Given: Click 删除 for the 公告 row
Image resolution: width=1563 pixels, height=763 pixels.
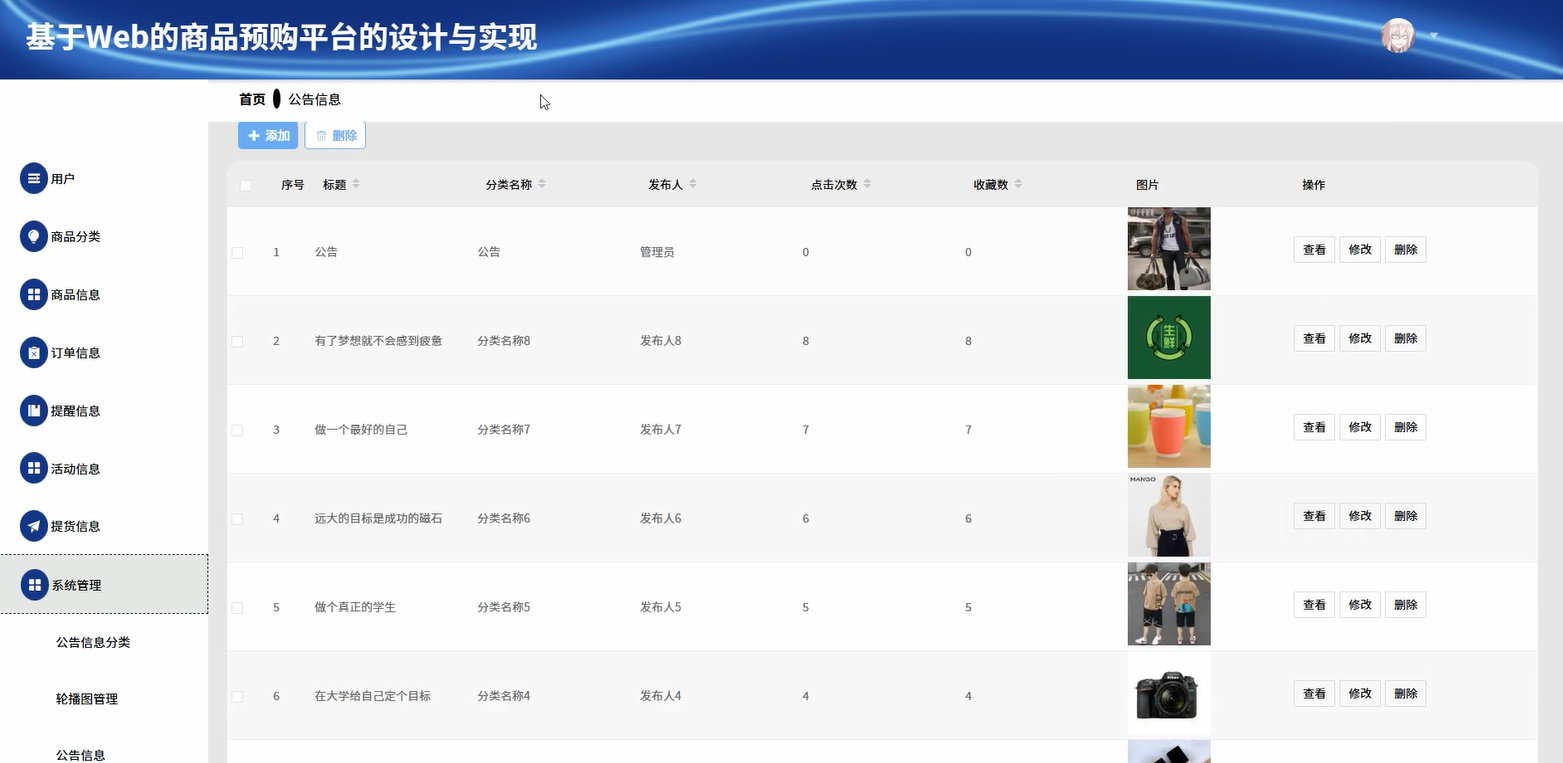Looking at the screenshot, I should pos(1406,250).
